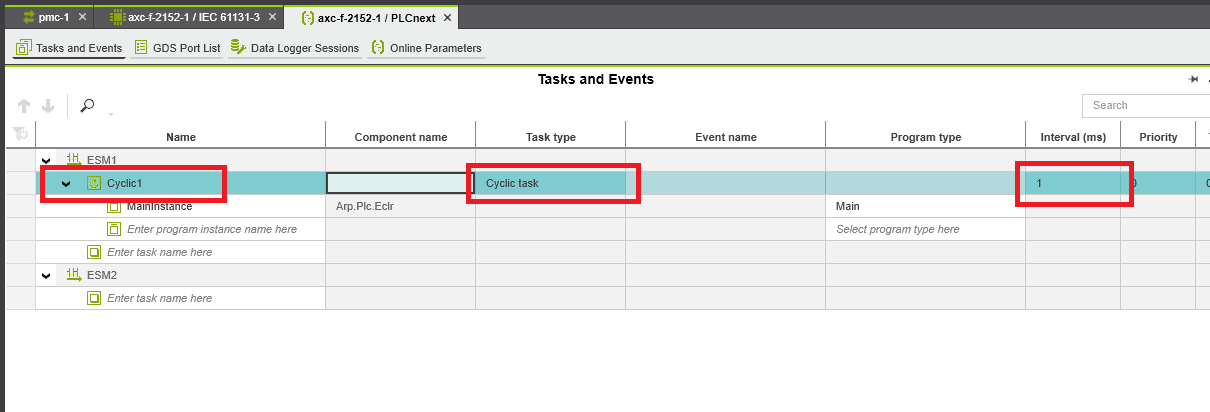
Task: Click the pin icon in panel header
Action: [1193, 80]
